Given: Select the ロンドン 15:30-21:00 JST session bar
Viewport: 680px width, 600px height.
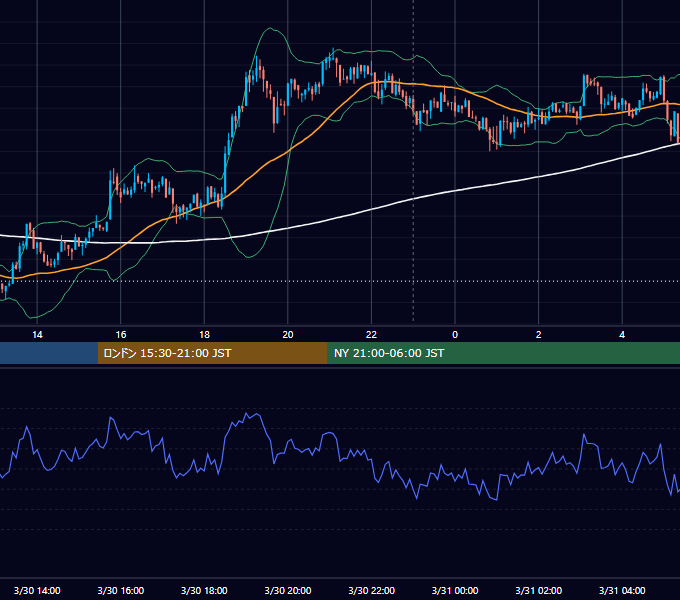Looking at the screenshot, I should (x=212, y=353).
